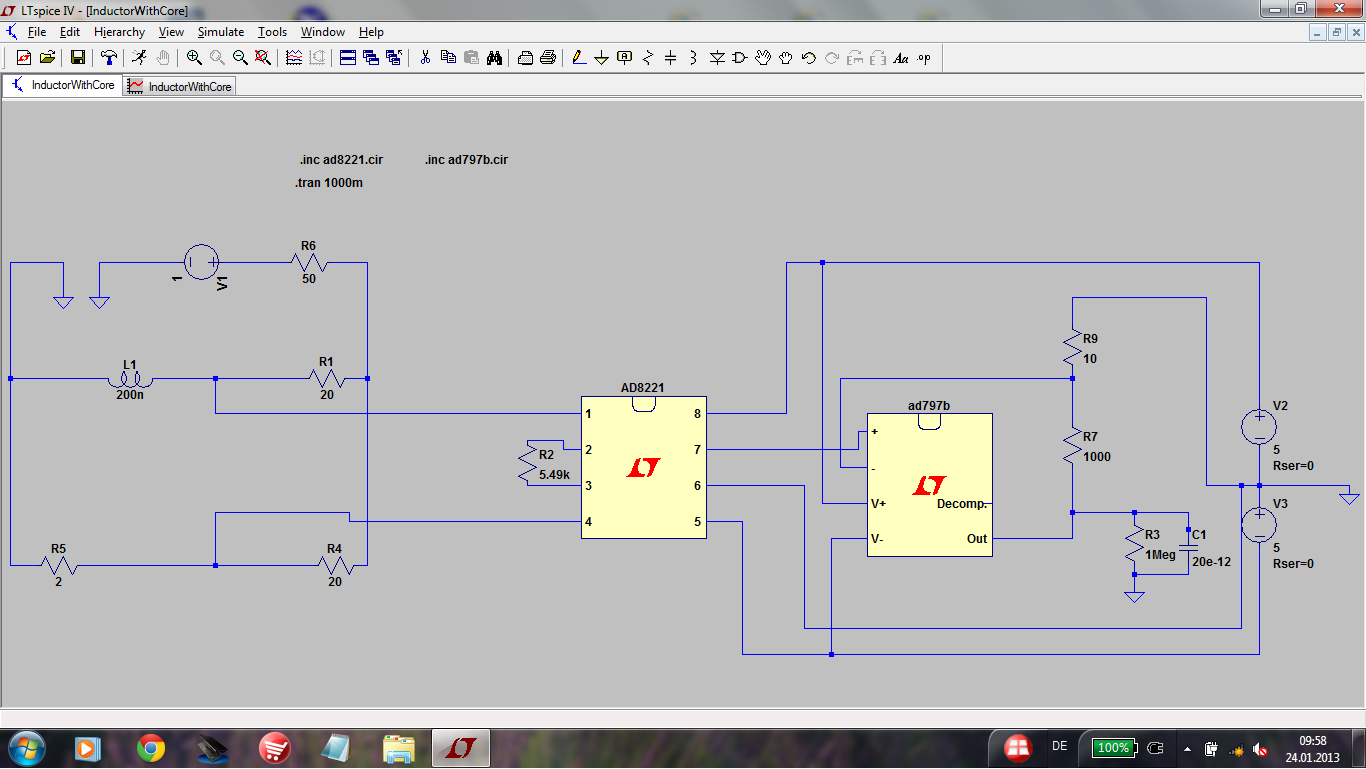Click the waveform autorange plot icon
1366x769 pixels.
click(x=294, y=58)
